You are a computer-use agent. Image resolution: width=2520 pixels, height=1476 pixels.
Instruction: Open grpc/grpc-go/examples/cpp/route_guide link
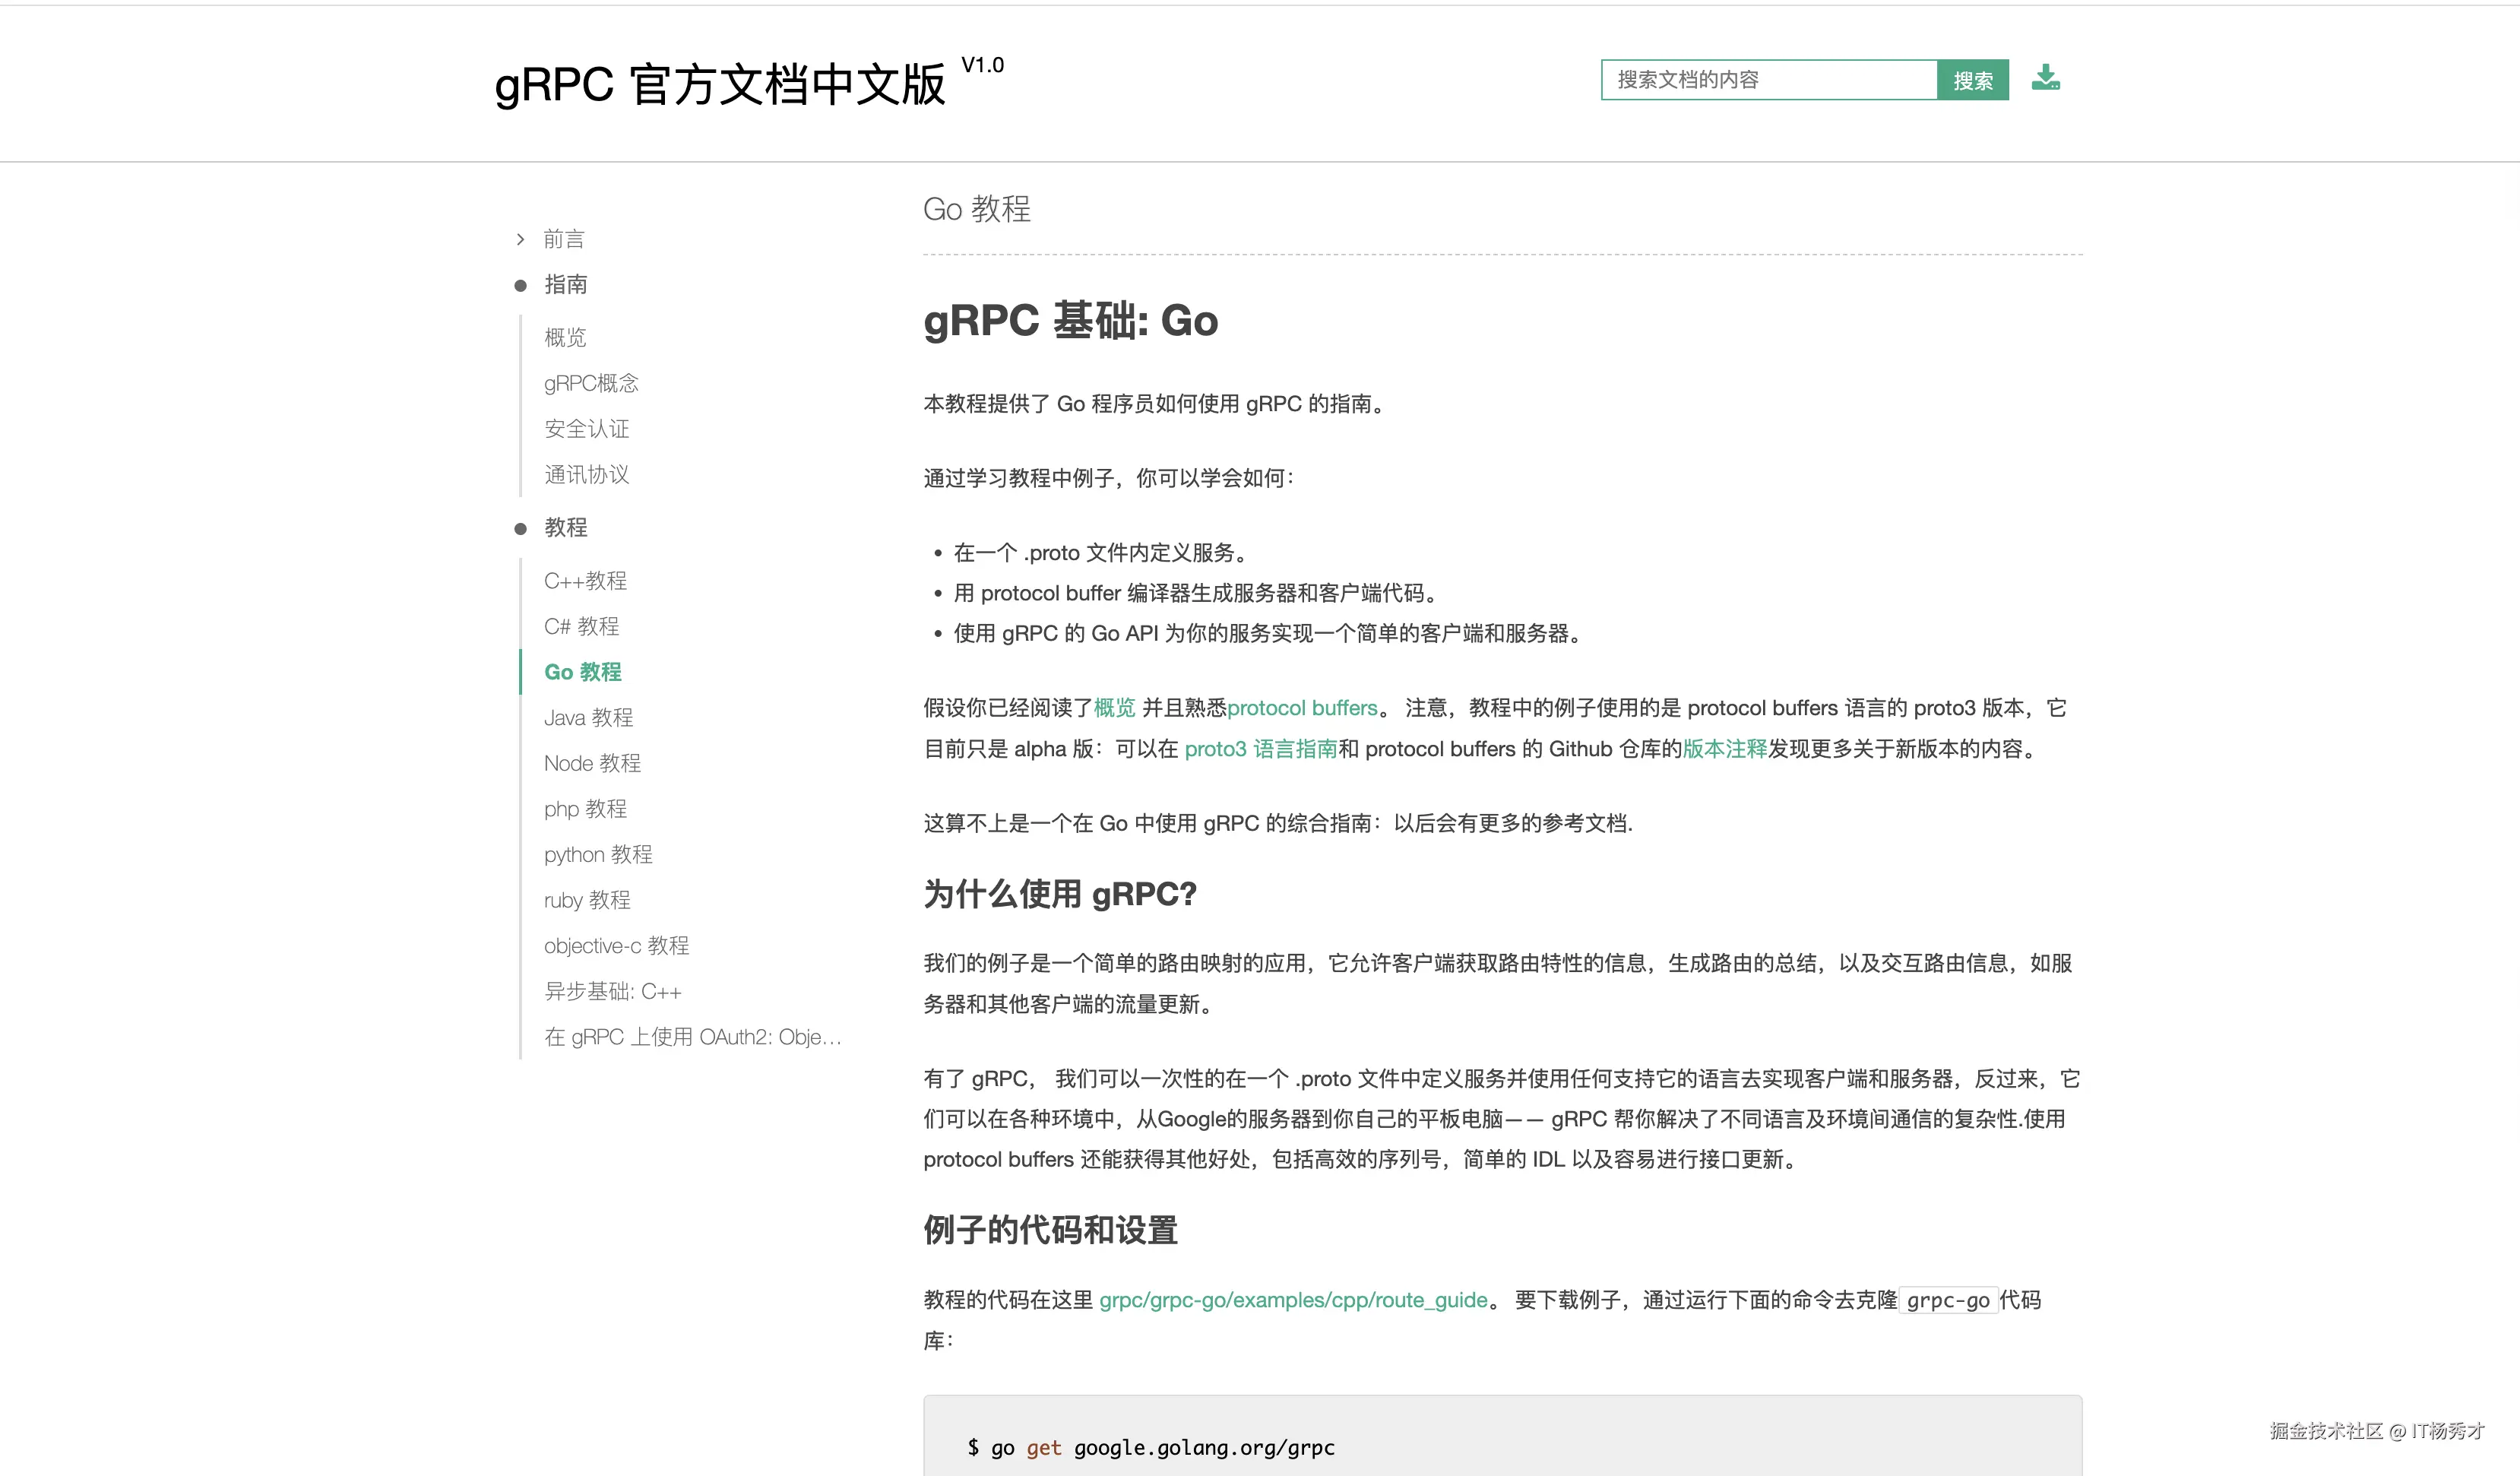pyautogui.click(x=1293, y=1300)
